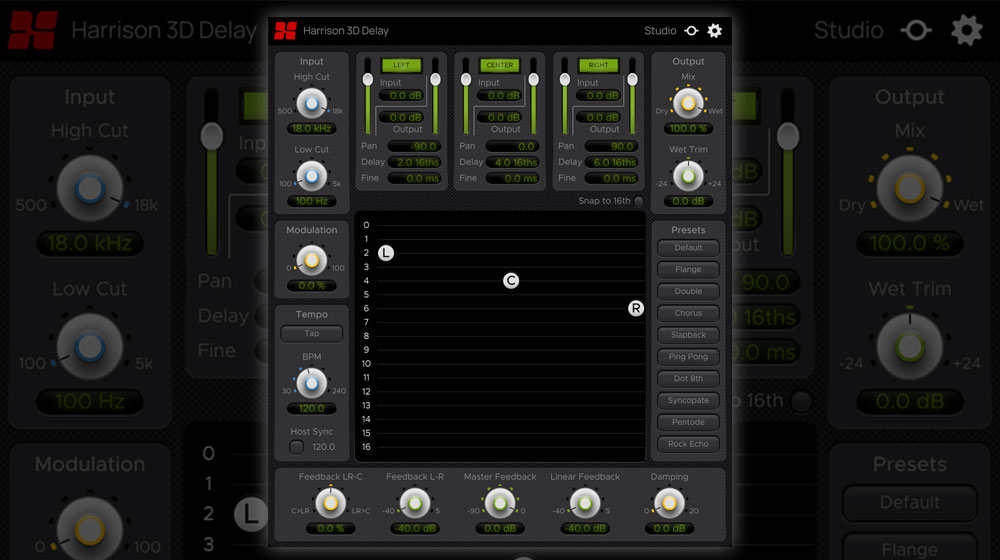The width and height of the screenshot is (1000, 560).
Task: Load the Ping Pong preset
Action: (x=688, y=357)
